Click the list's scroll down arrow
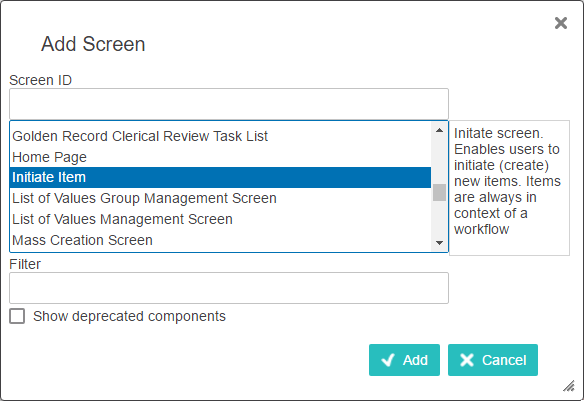Image resolution: width=584 pixels, height=401 pixels. [x=439, y=243]
